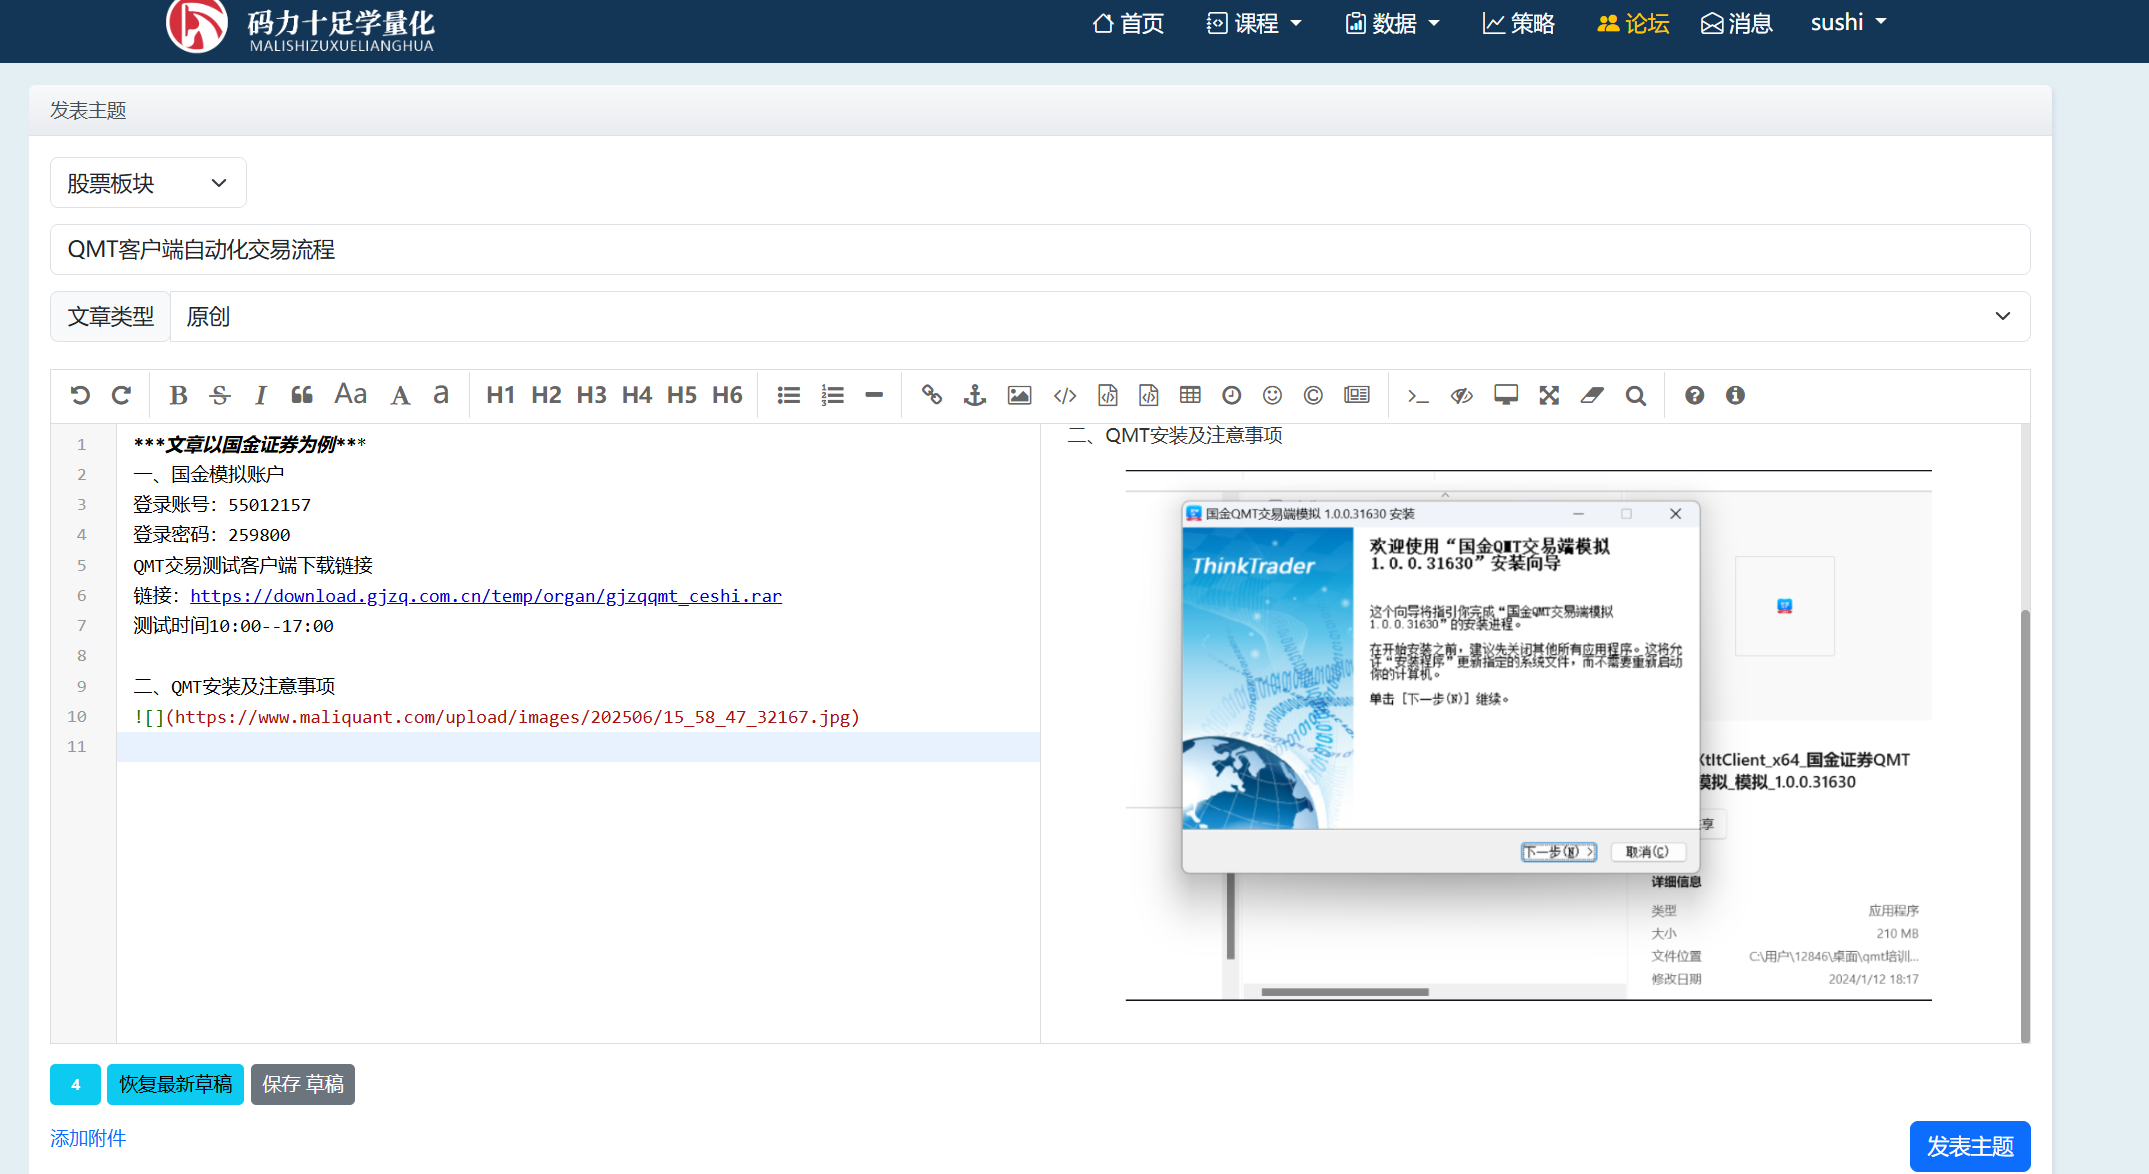Open the 股票板块 category dropdown

148,183
